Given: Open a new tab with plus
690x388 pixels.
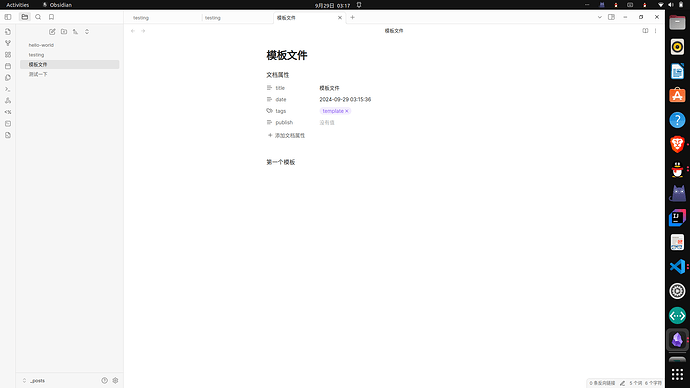Looking at the screenshot, I should pyautogui.click(x=352, y=18).
